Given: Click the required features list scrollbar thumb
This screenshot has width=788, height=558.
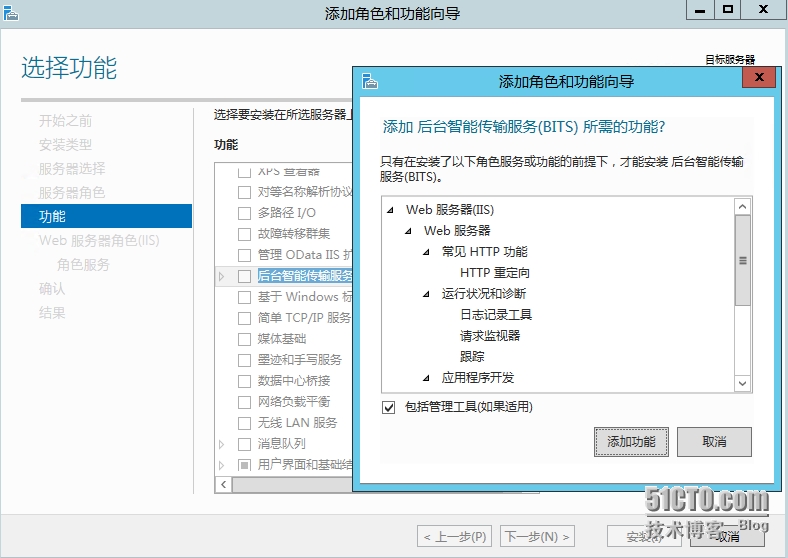Looking at the screenshot, I should click(x=743, y=260).
